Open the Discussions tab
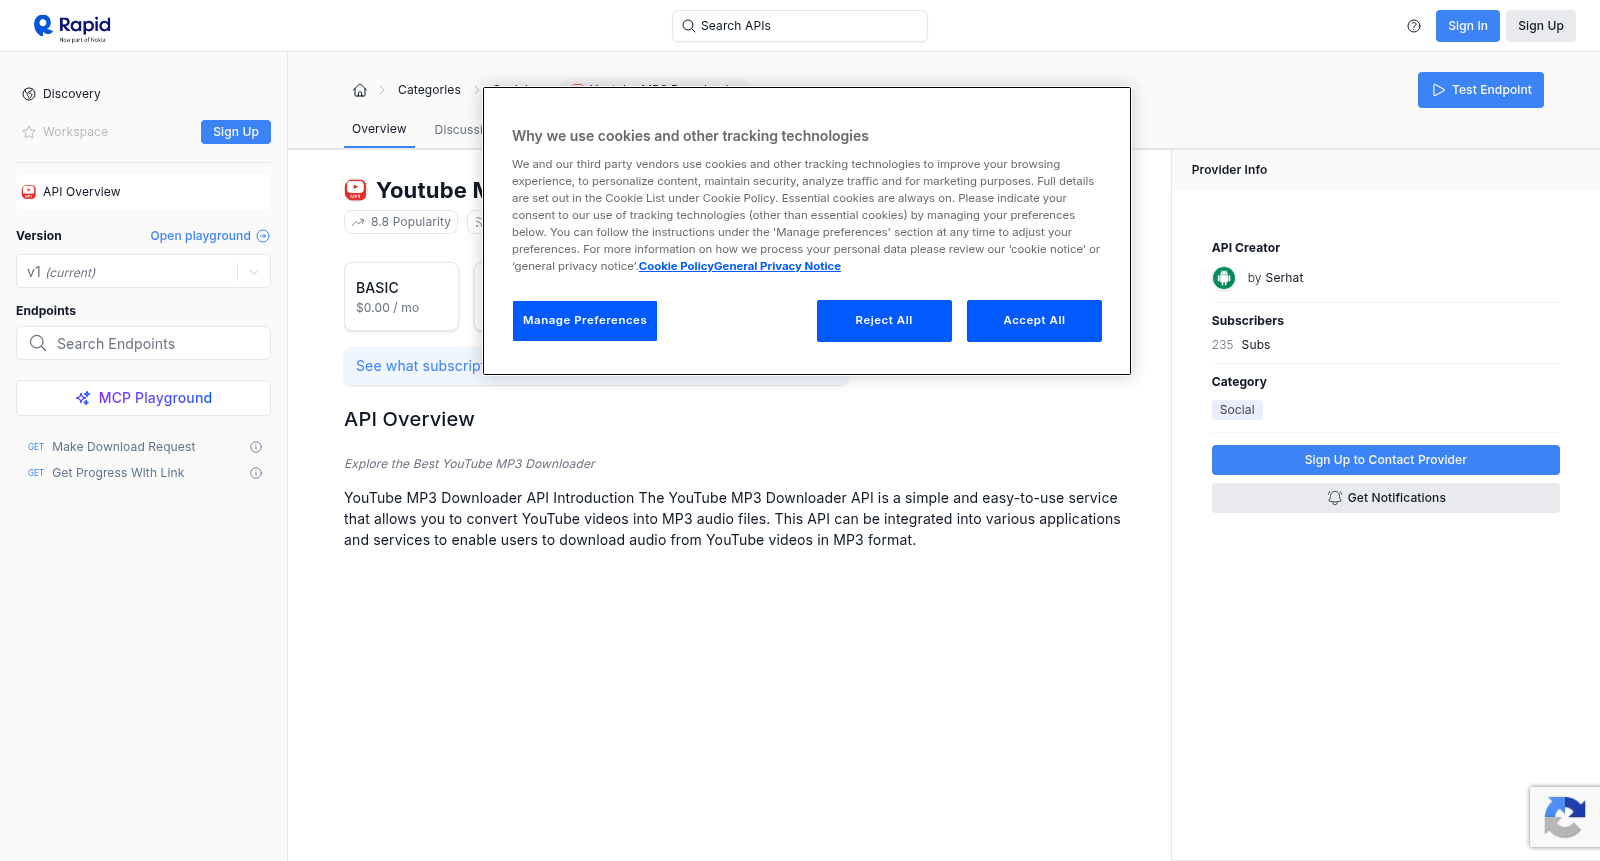This screenshot has height=861, width=1600. [x=458, y=130]
